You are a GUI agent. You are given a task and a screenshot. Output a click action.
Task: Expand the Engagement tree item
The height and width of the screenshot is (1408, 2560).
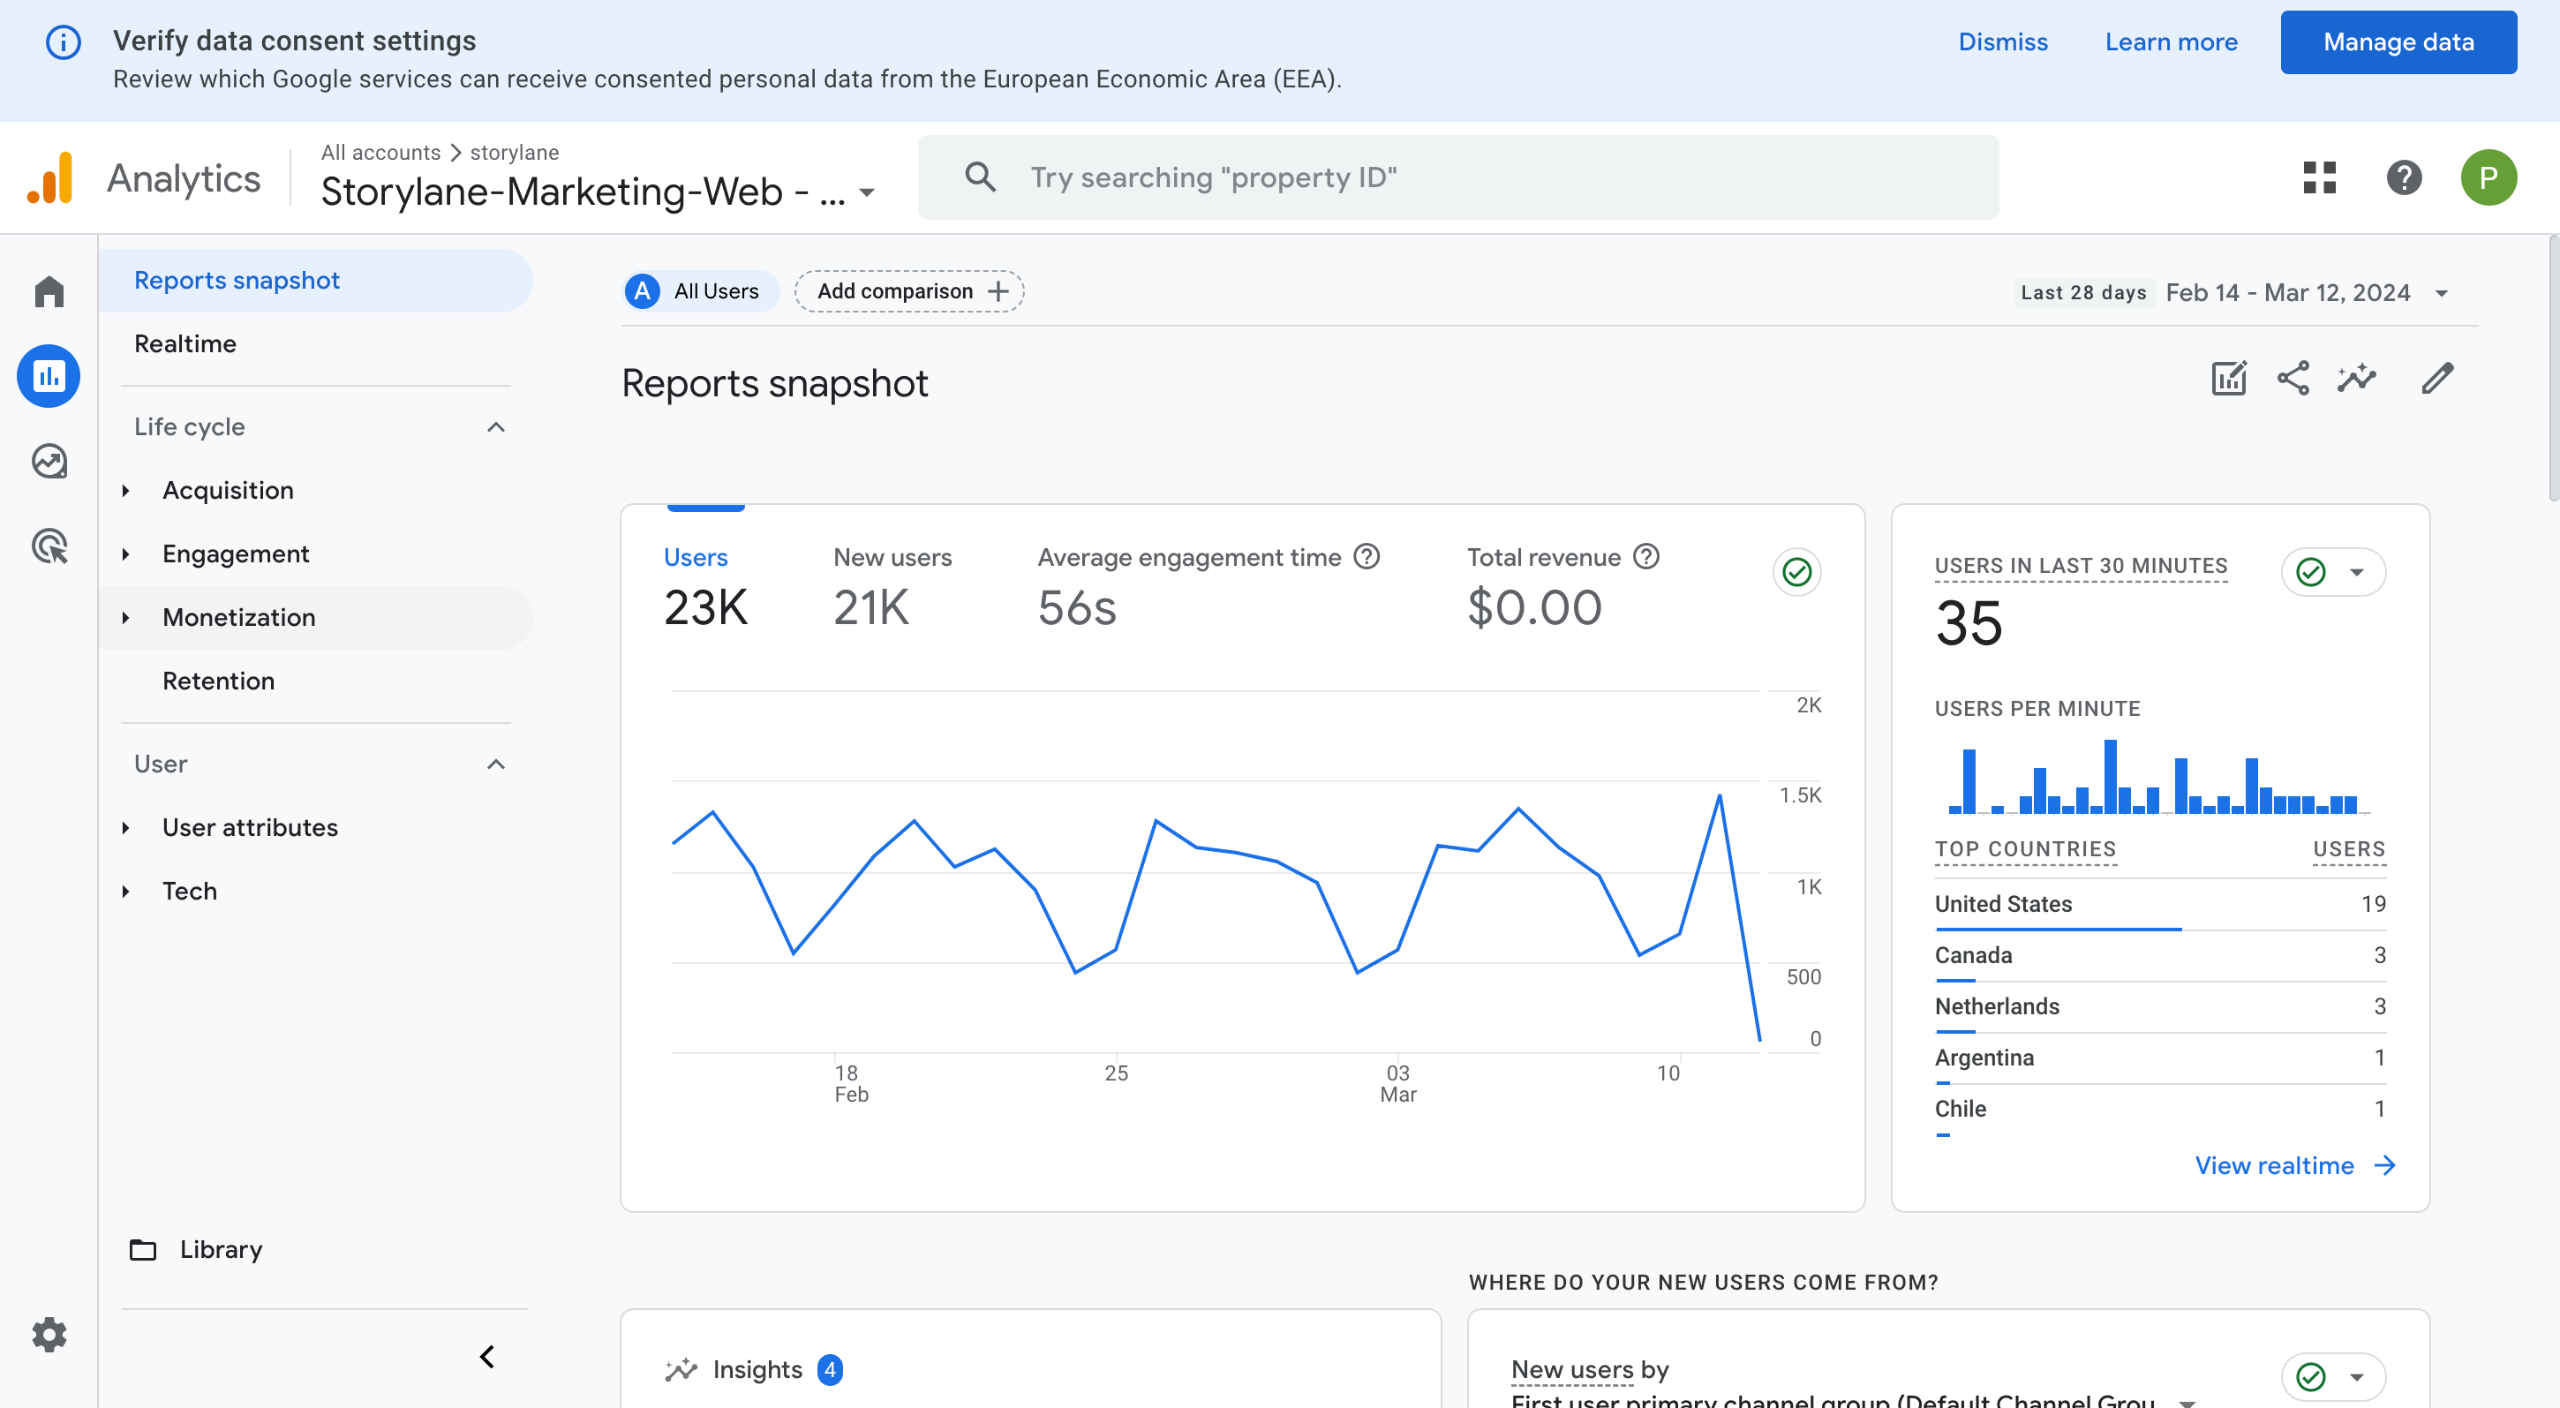click(126, 554)
